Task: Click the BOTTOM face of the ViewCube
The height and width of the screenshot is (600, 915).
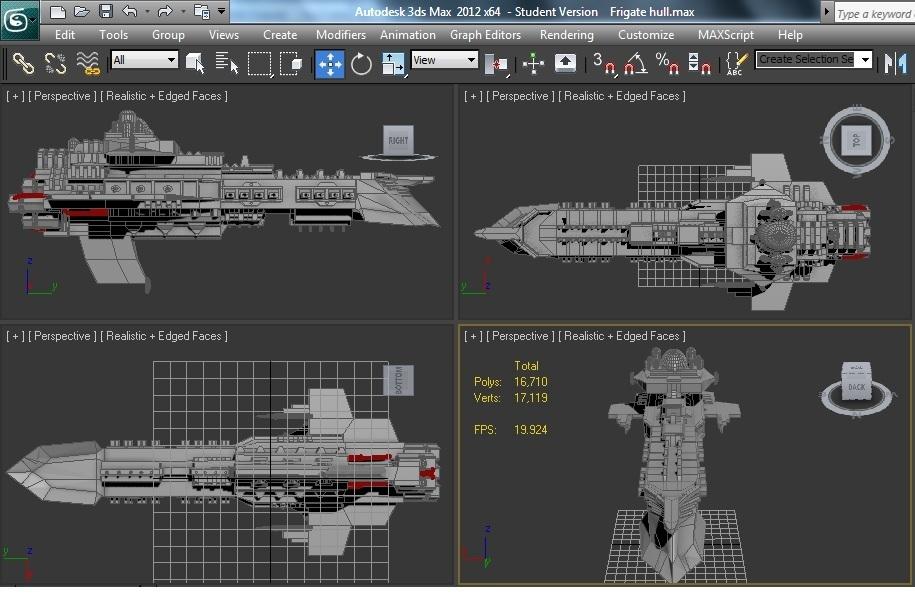Action: 399,380
